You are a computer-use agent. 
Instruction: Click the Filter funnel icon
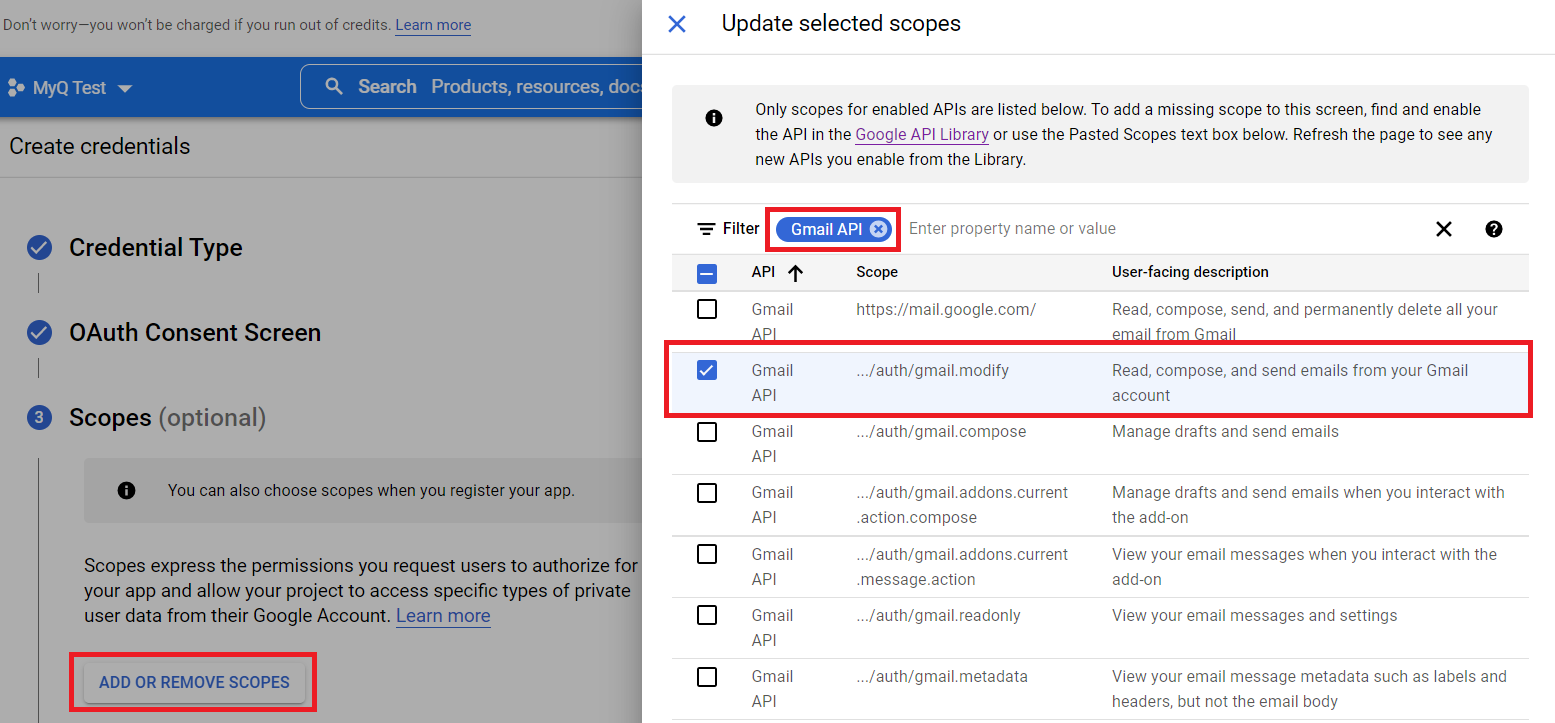706,228
